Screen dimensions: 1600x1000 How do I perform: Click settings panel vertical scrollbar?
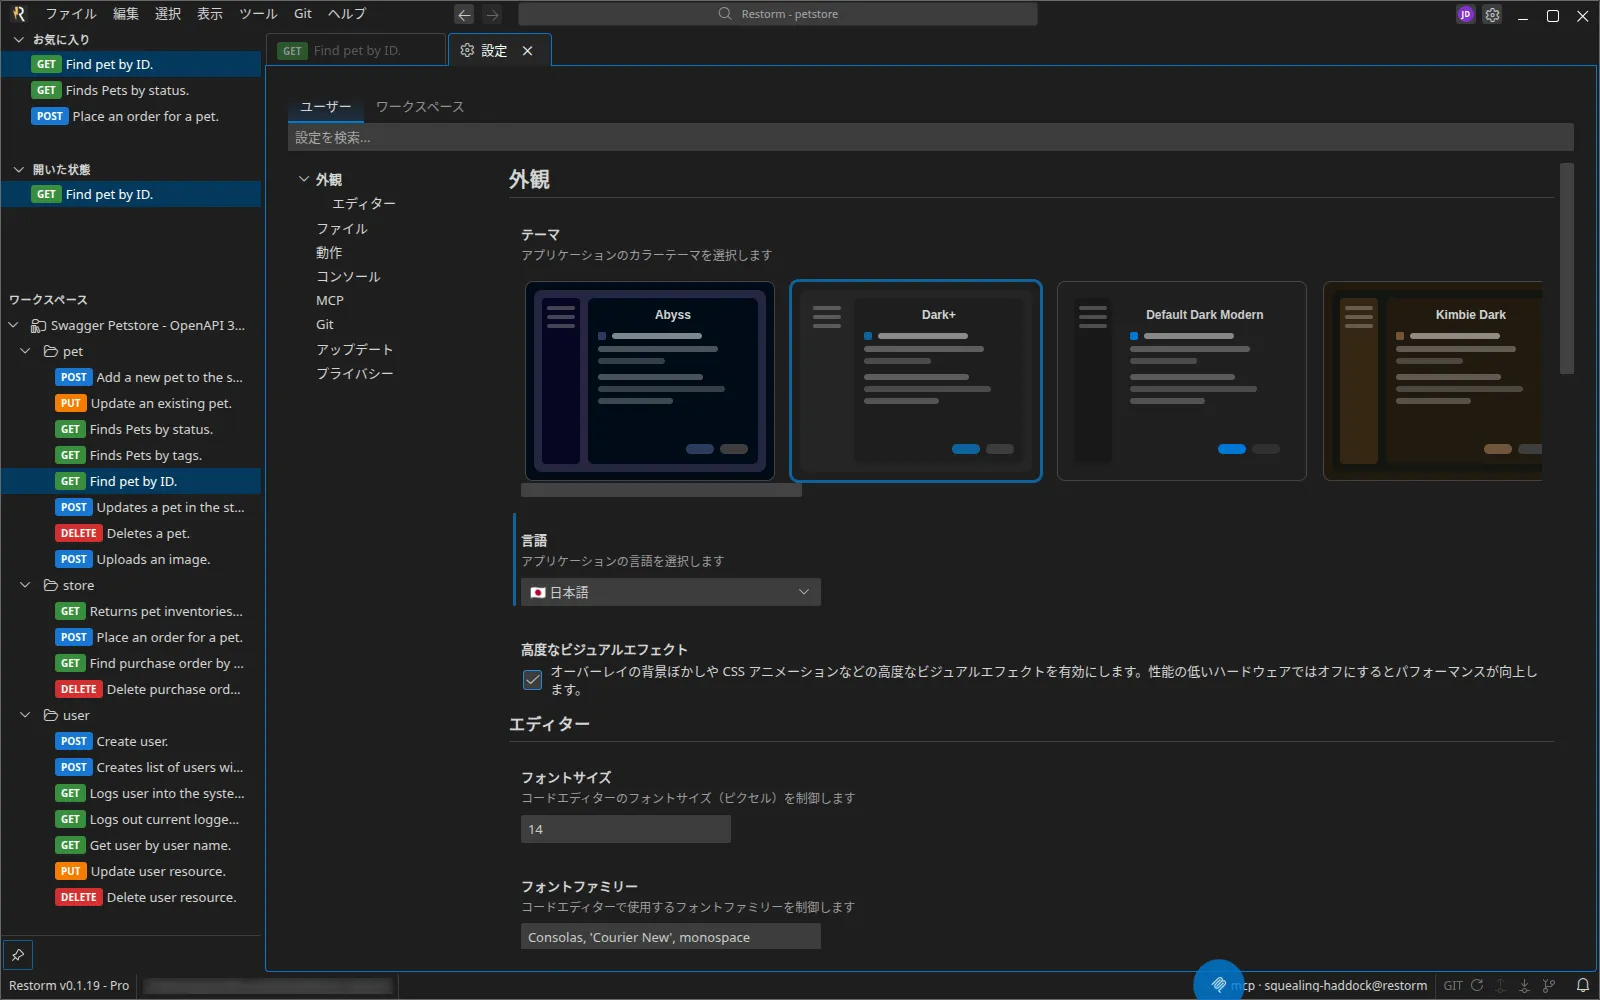point(1567,269)
